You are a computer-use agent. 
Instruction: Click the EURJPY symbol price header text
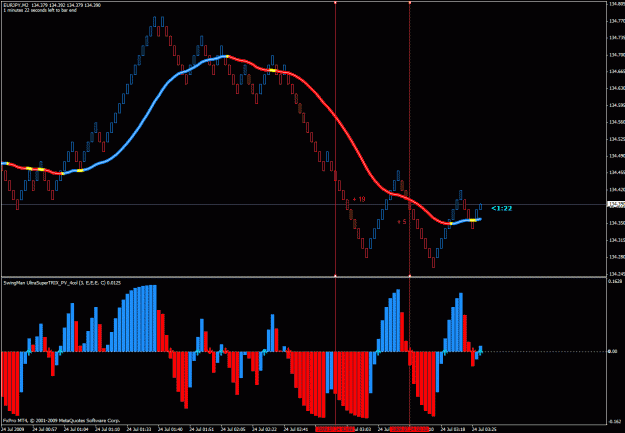[52, 5]
